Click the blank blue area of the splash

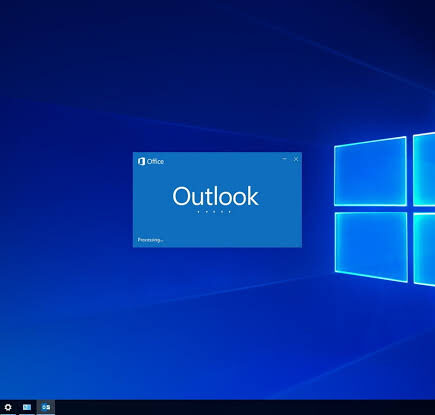[x=217, y=228]
